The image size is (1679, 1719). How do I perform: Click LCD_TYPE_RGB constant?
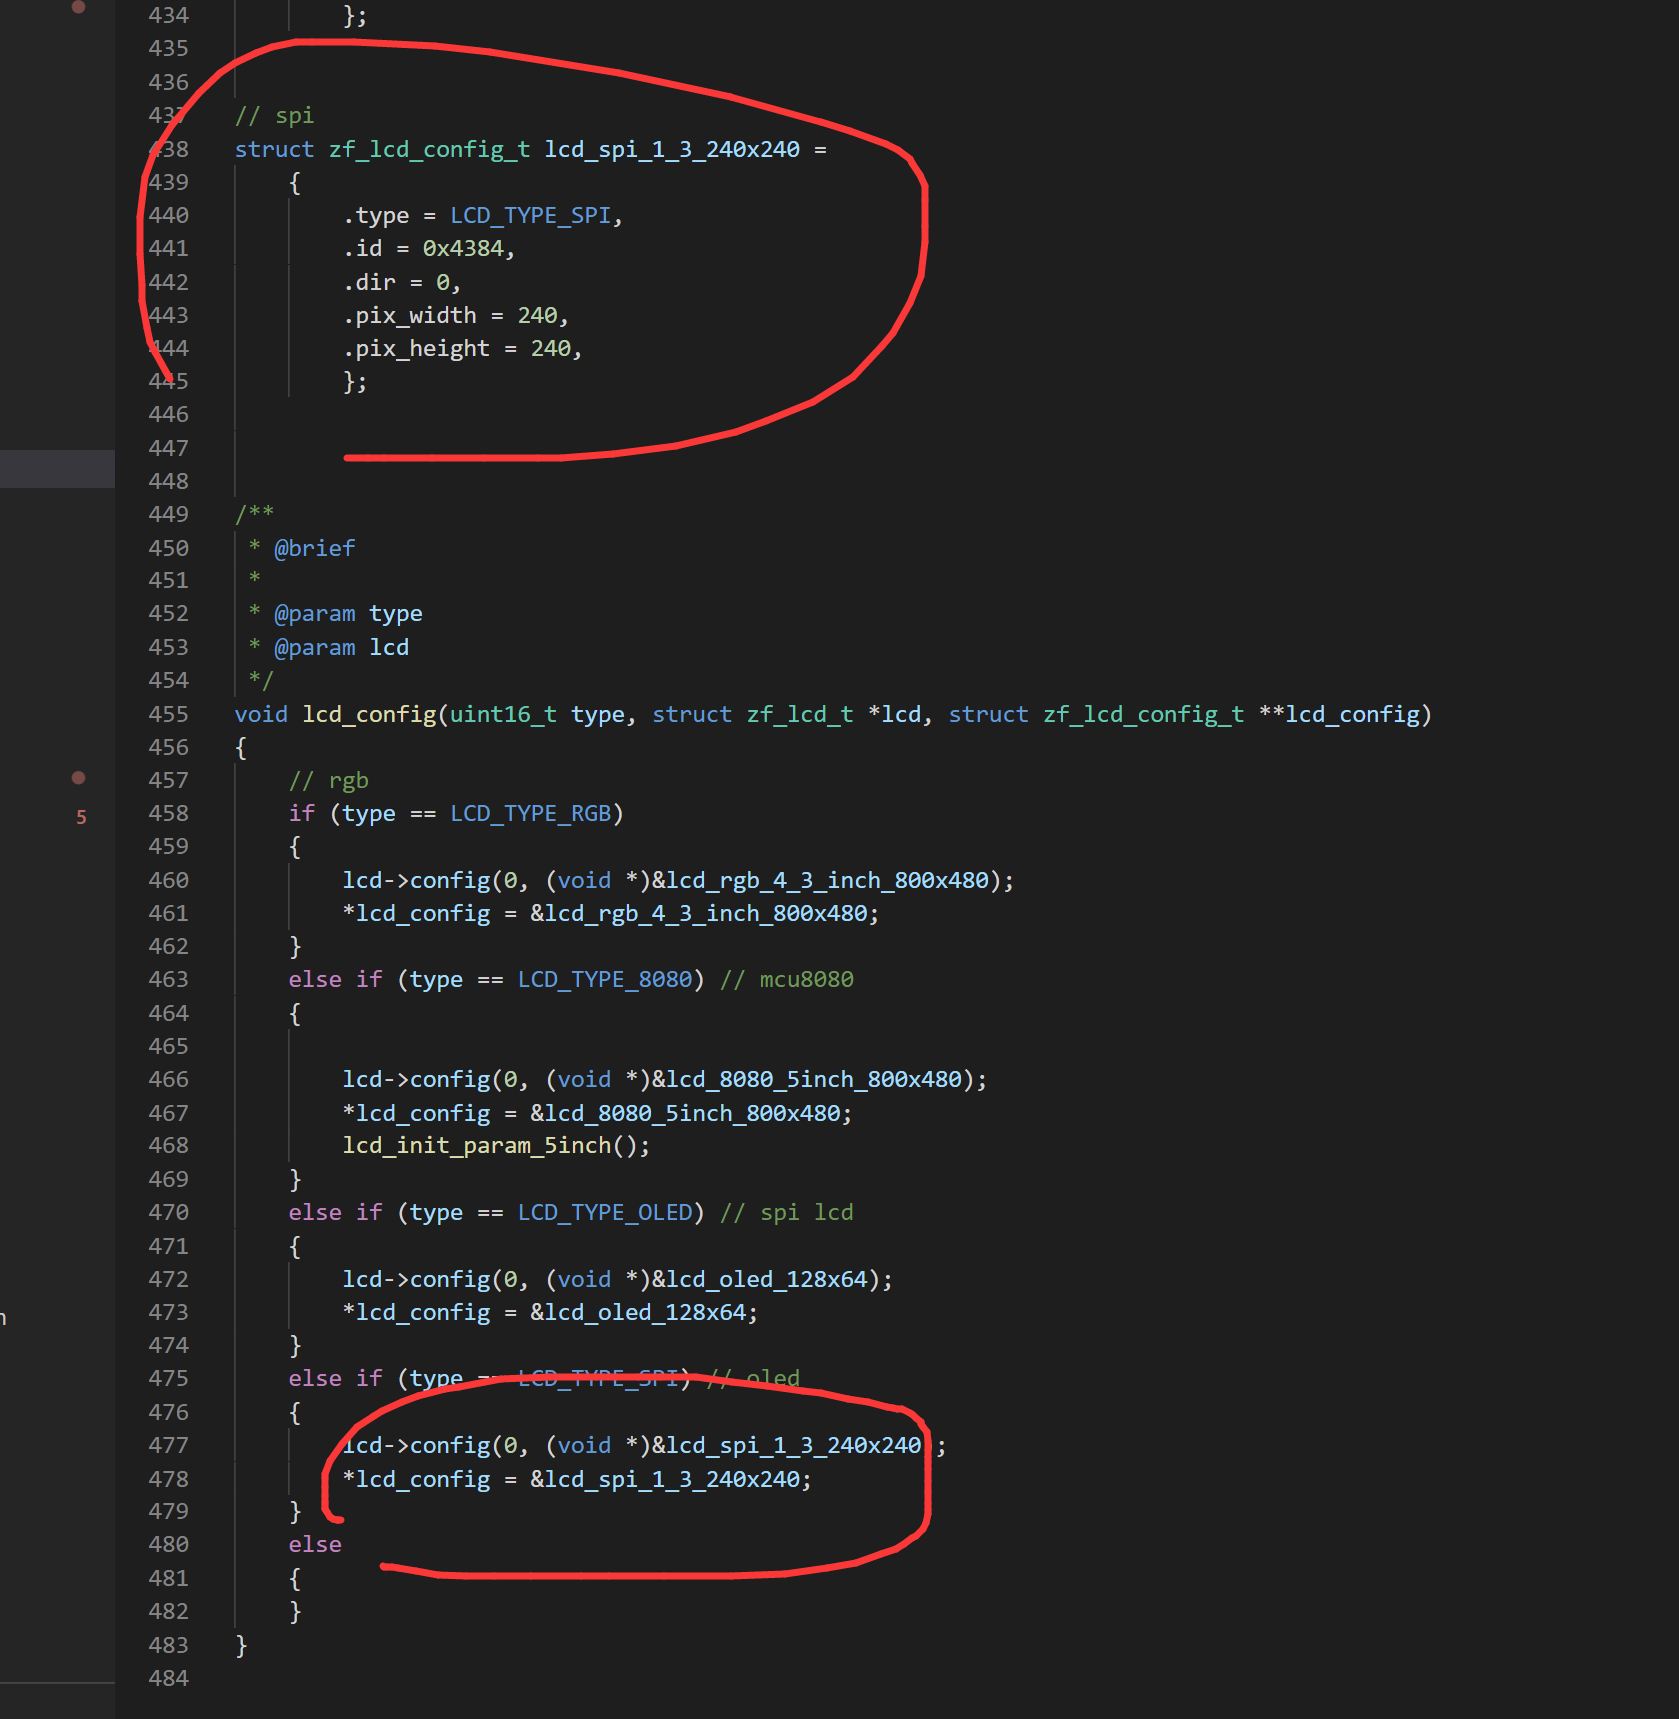coord(531,814)
